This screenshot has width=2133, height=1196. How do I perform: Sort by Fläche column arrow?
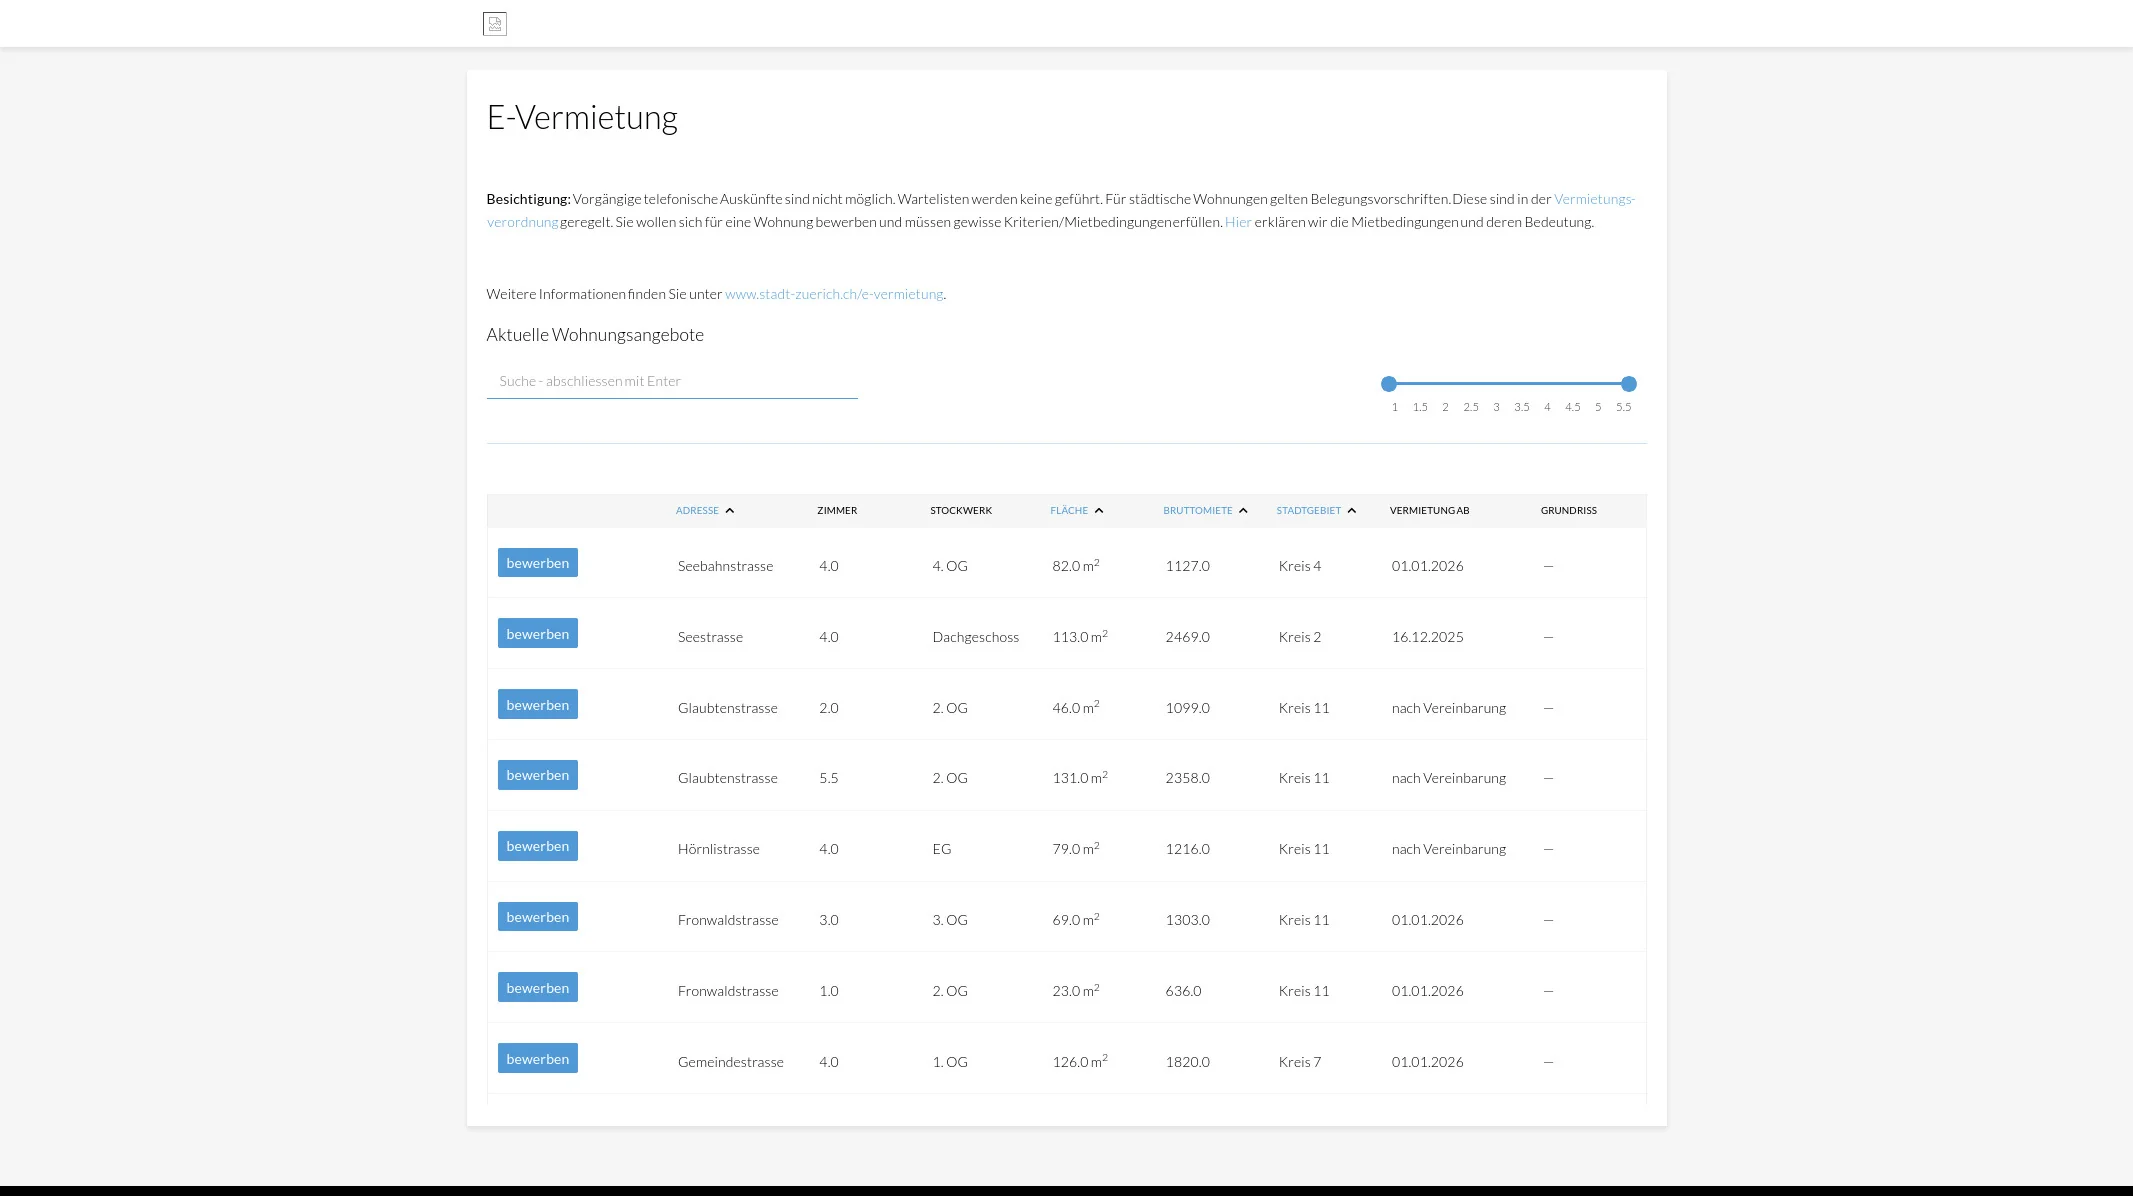pyautogui.click(x=1099, y=511)
